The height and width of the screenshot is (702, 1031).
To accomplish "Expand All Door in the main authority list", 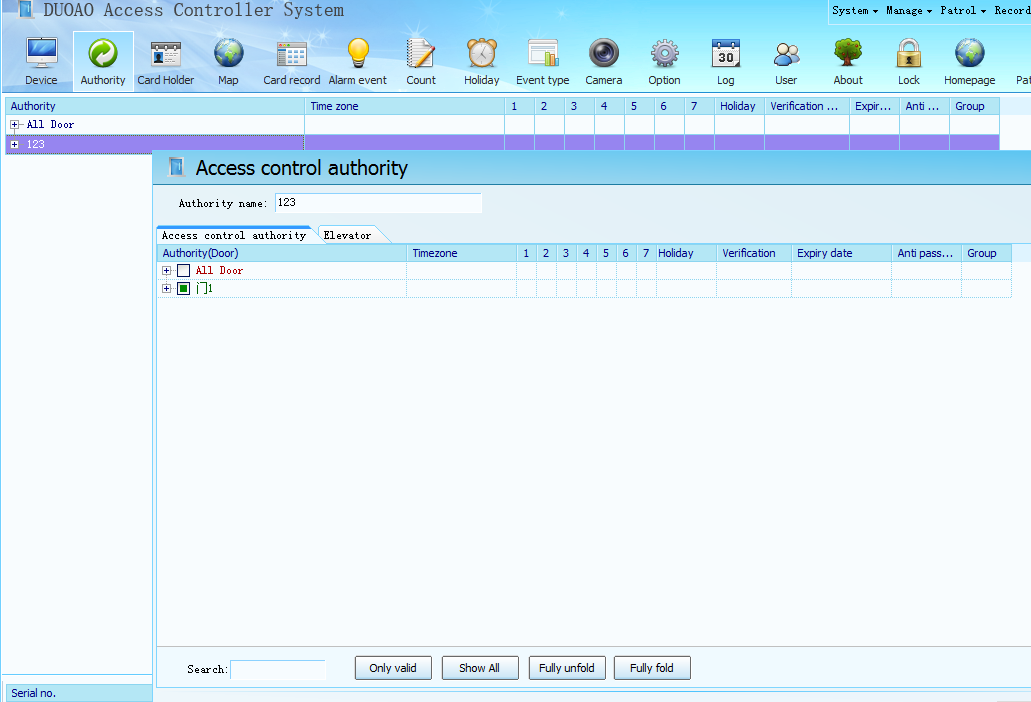I will click(x=14, y=125).
